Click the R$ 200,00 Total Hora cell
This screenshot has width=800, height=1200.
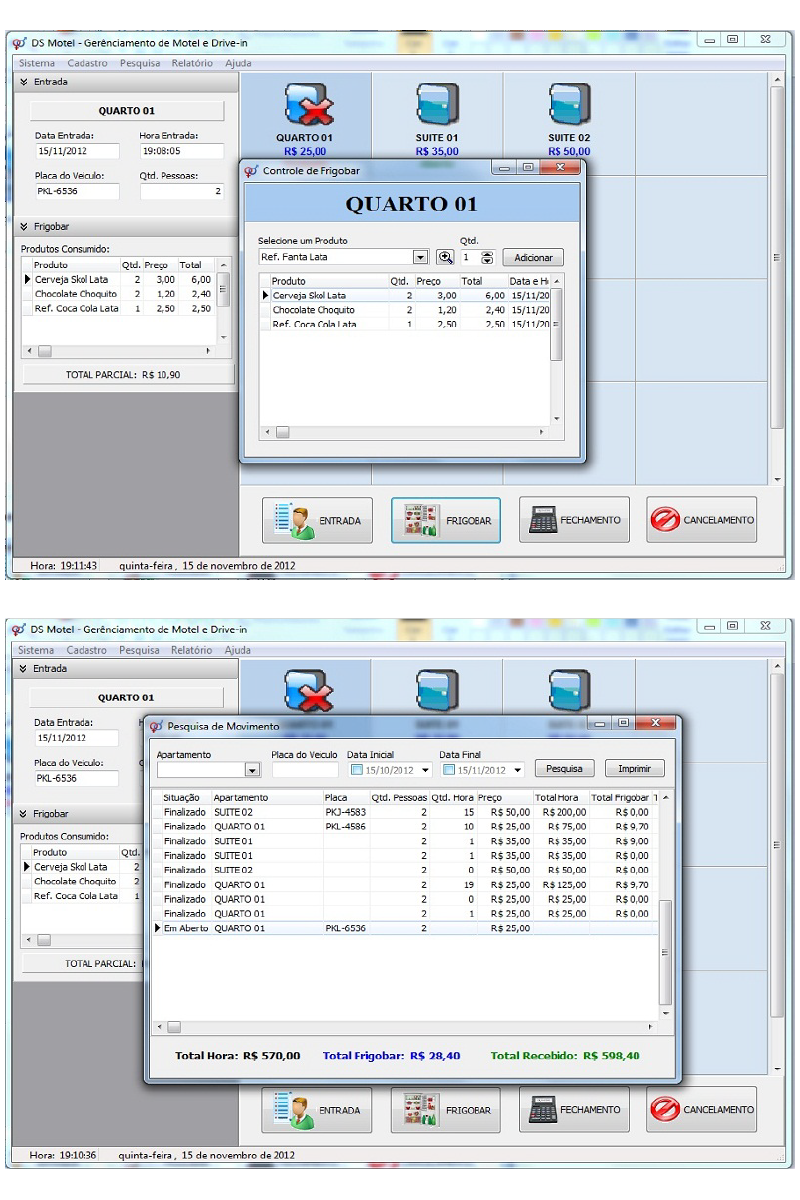(x=564, y=812)
